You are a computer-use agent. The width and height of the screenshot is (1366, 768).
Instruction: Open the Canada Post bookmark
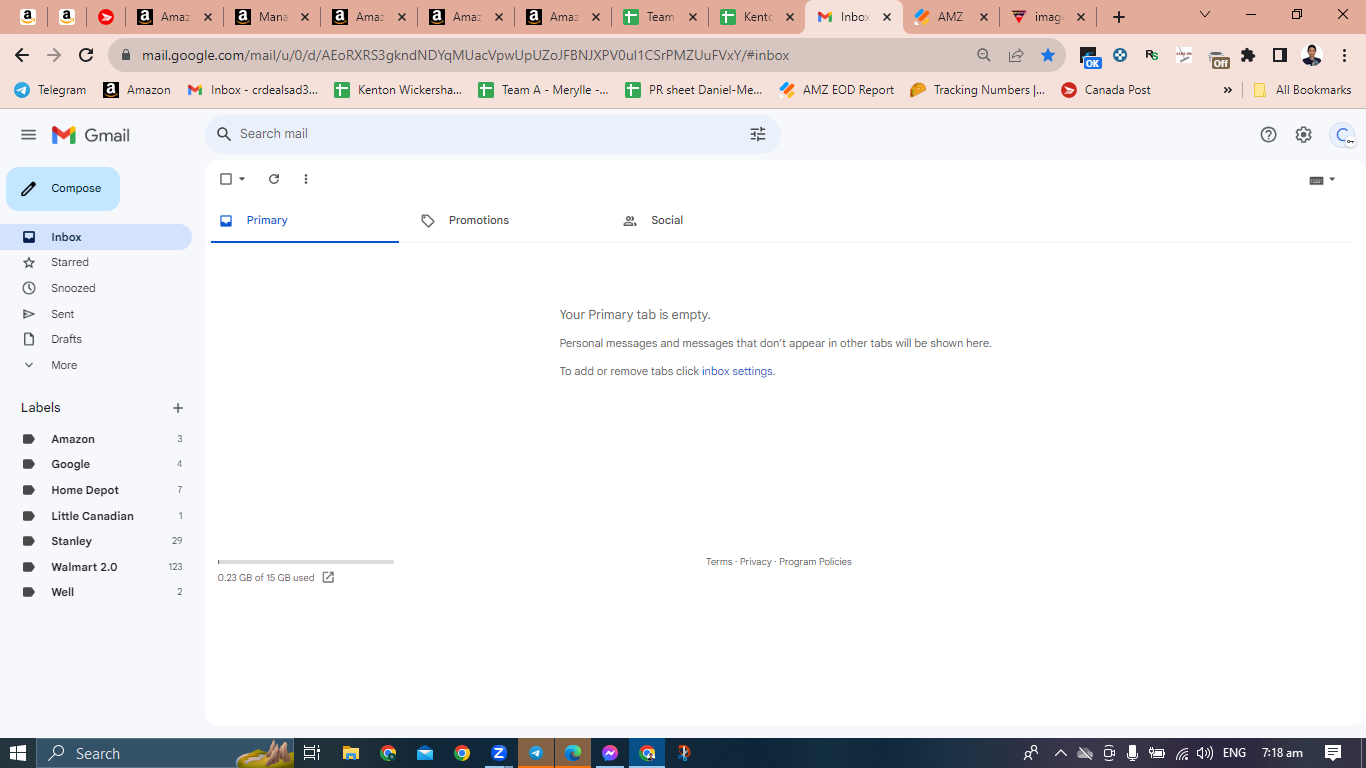[1106, 90]
